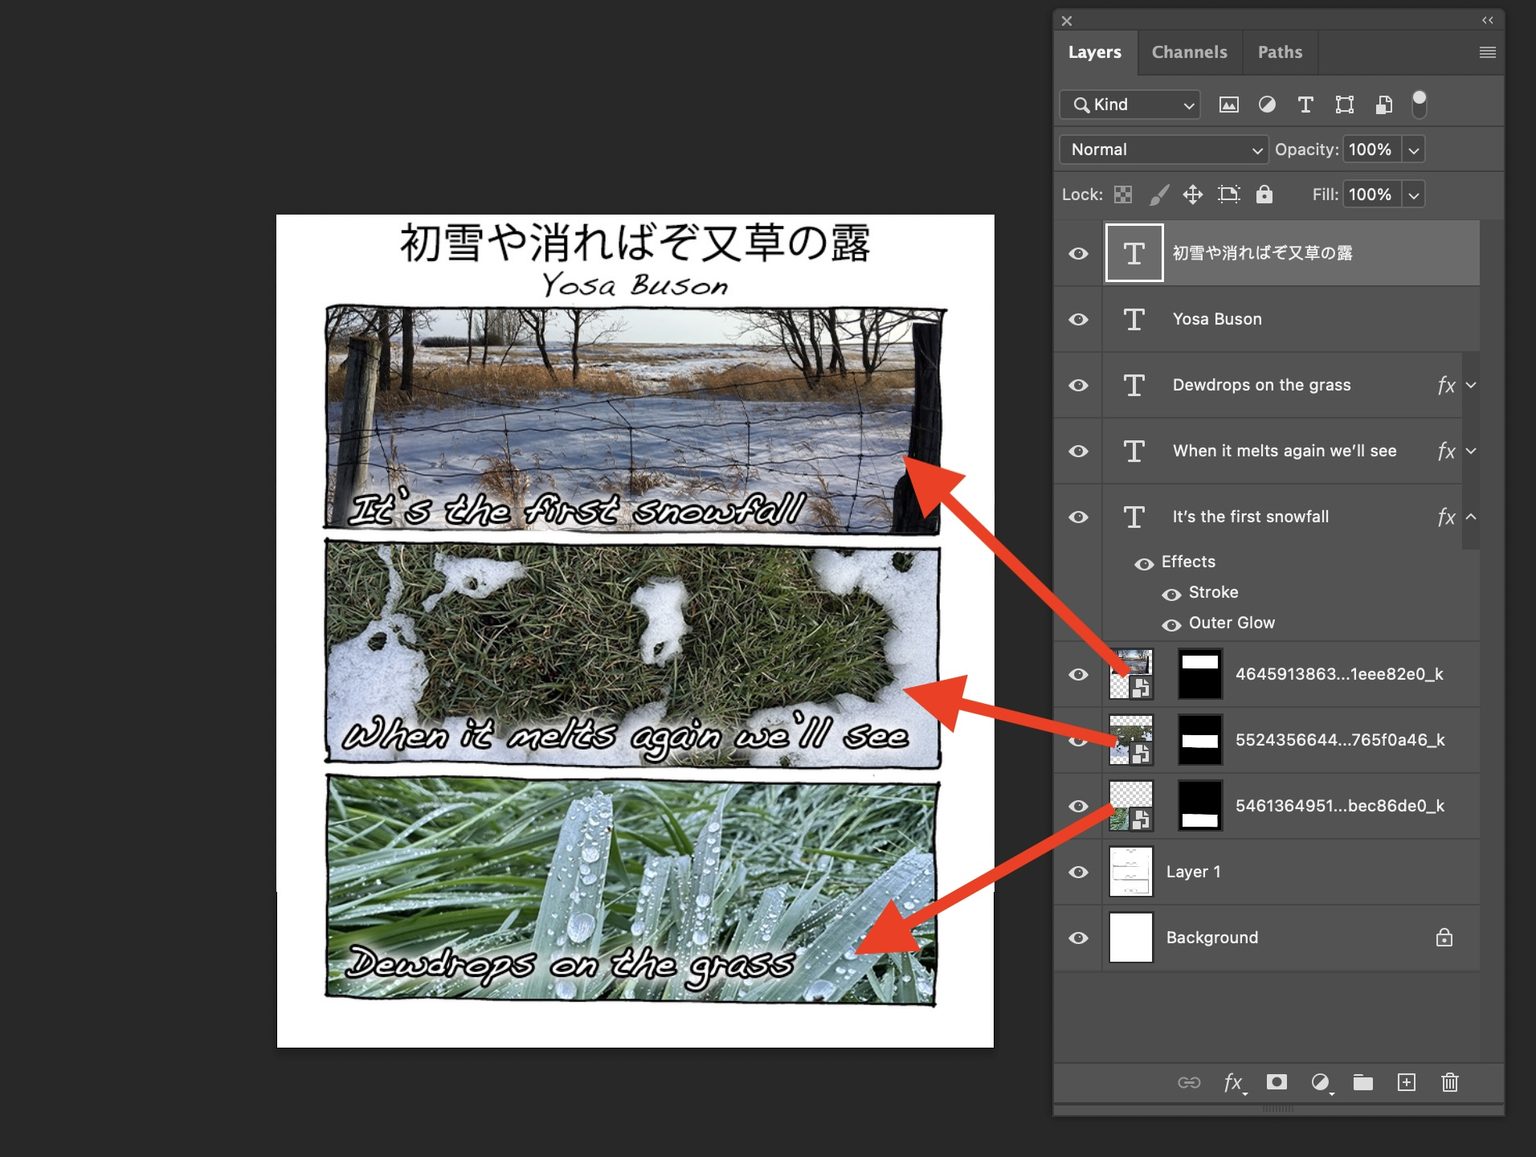Open the Kind filter dropdown
The height and width of the screenshot is (1157, 1536).
tap(1130, 104)
